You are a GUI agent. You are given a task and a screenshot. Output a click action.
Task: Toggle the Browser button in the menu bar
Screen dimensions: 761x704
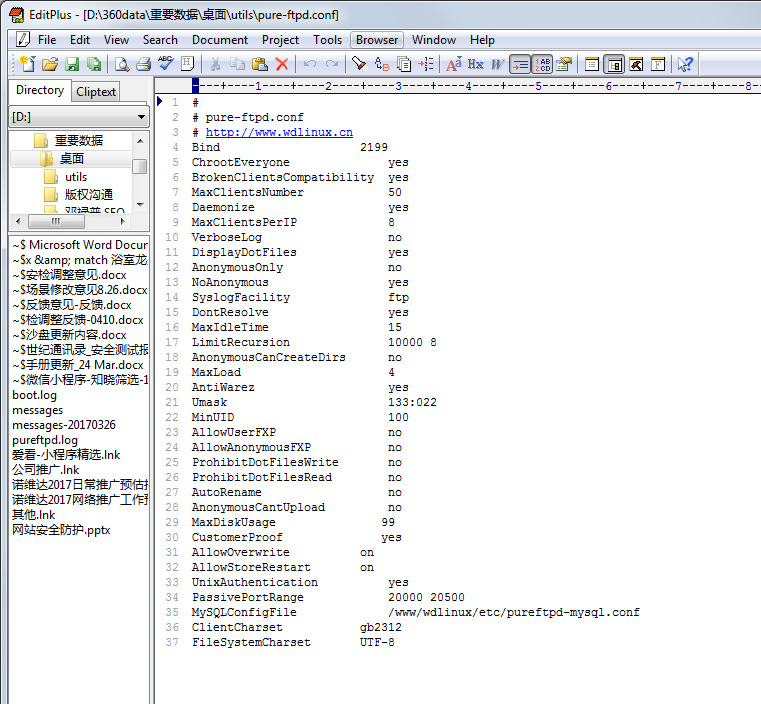pos(377,40)
